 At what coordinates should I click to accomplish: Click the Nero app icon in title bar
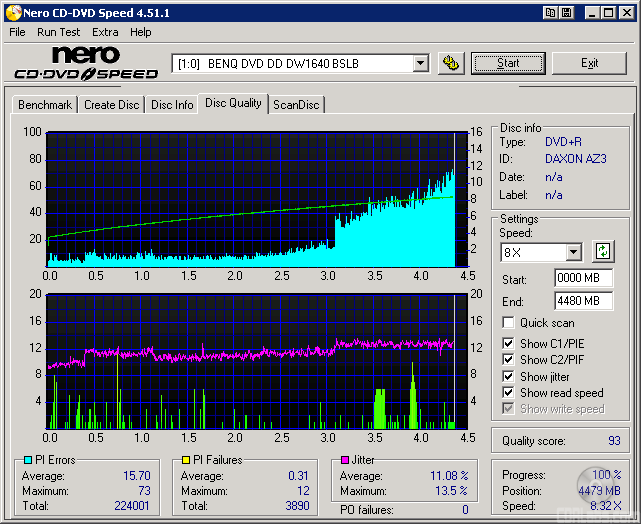point(13,13)
